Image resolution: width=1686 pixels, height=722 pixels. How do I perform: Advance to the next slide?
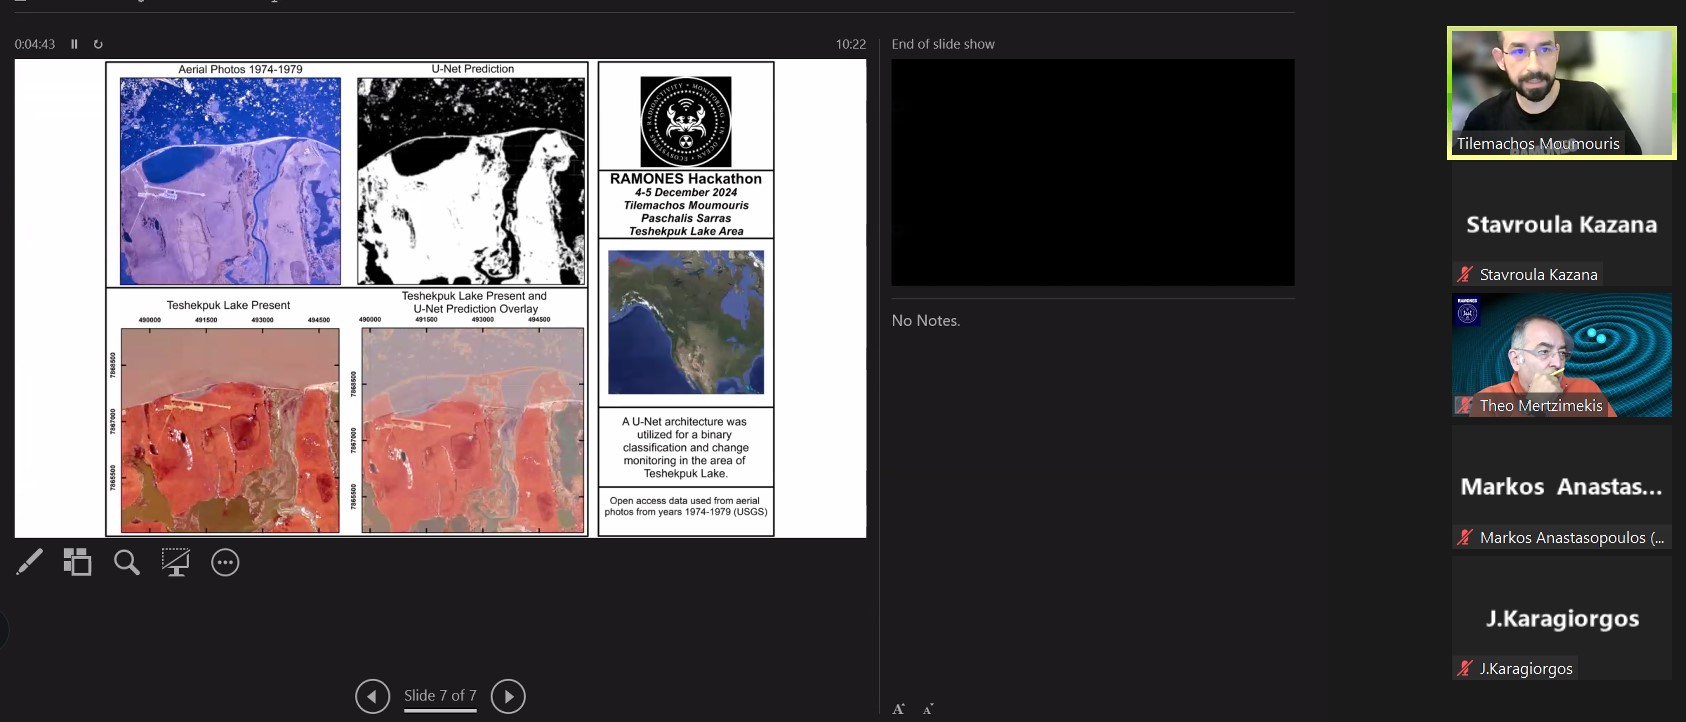(x=508, y=696)
